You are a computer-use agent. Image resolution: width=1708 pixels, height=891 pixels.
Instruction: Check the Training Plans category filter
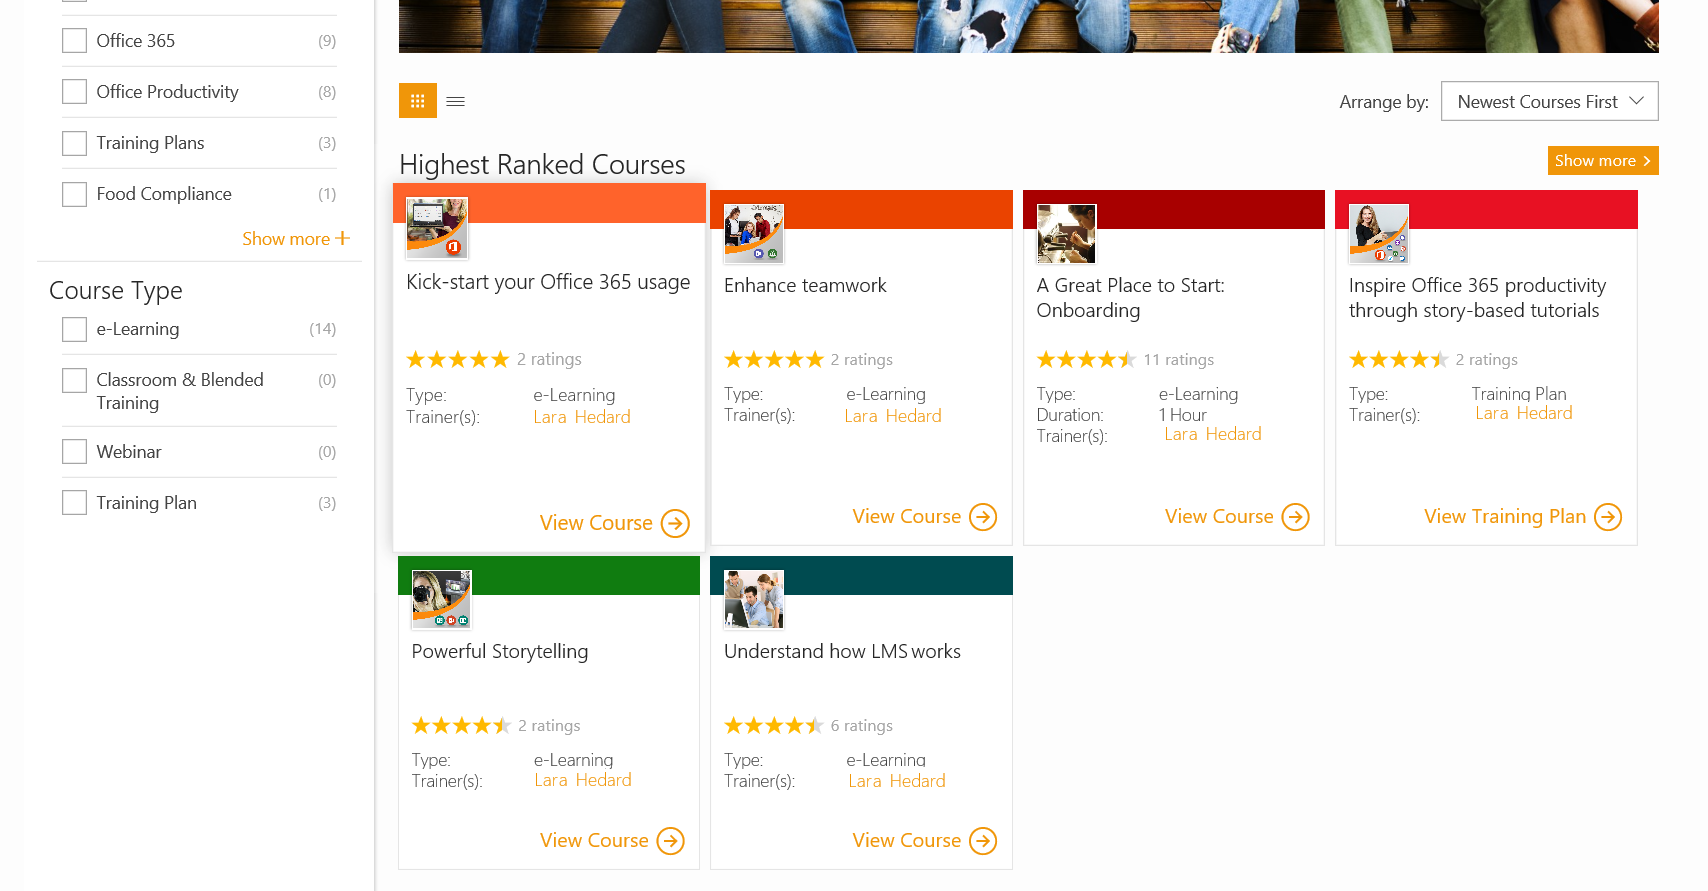tap(74, 143)
